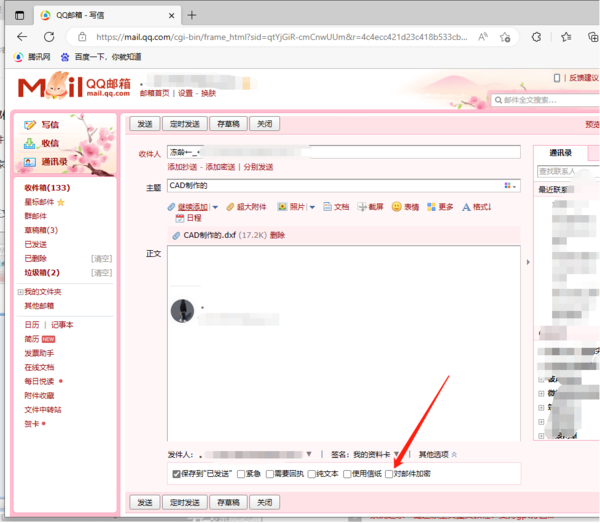
Task: Add page to favorites star icon
Action: coord(505,37)
